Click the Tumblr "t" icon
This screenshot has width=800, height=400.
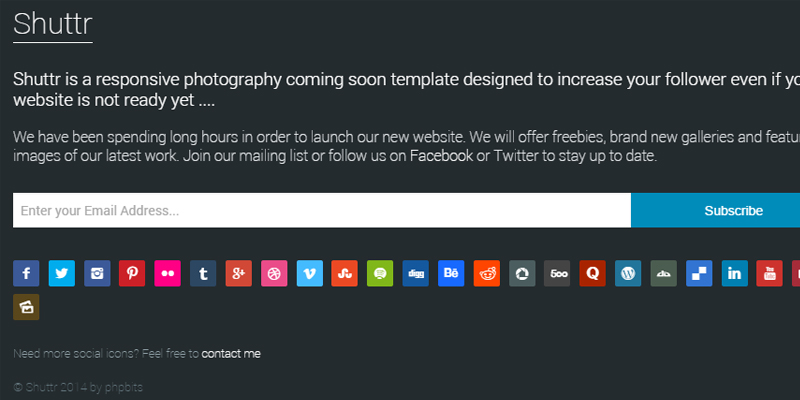point(203,273)
